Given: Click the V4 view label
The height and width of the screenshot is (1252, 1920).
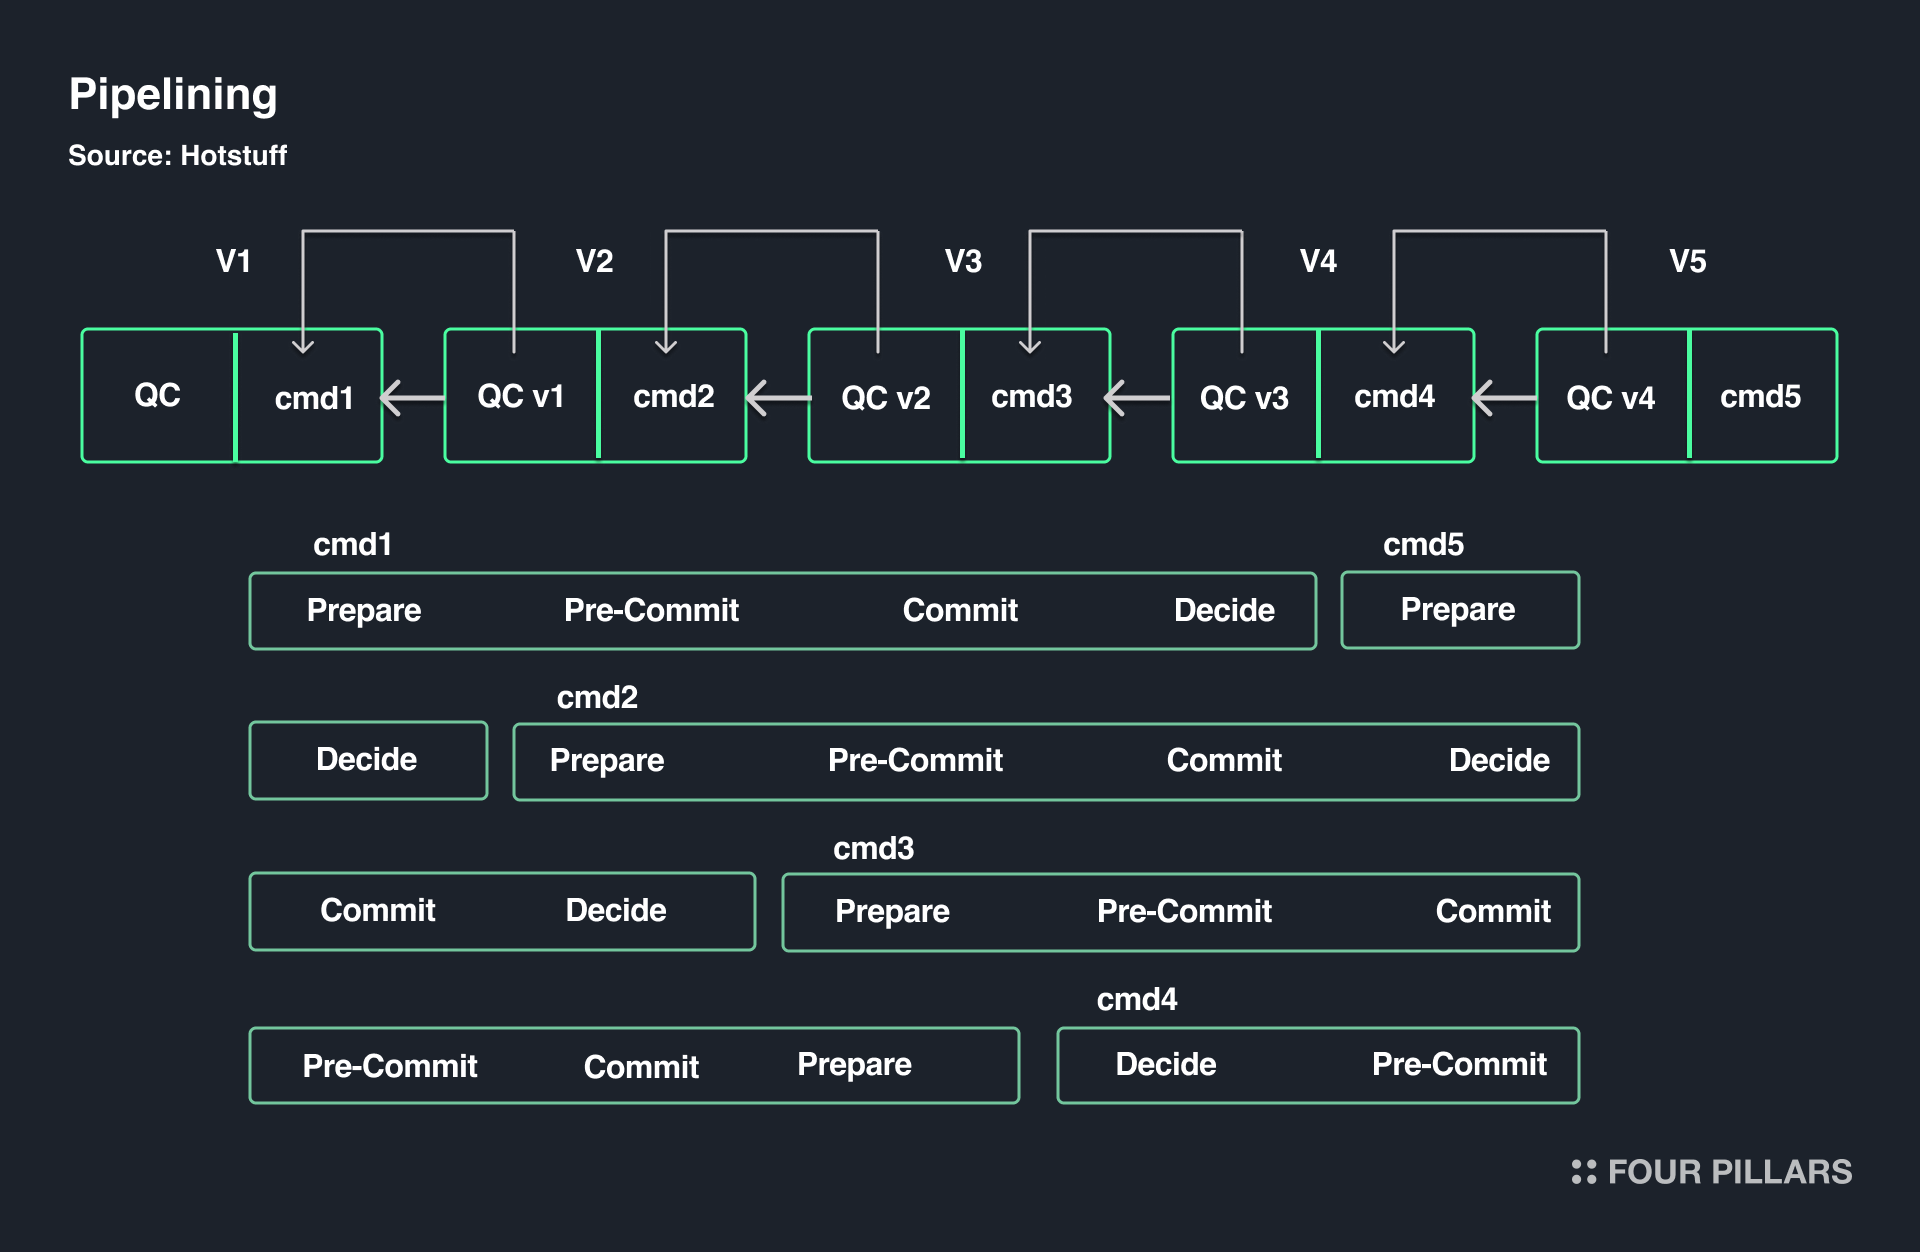Looking at the screenshot, I should [x=1318, y=262].
